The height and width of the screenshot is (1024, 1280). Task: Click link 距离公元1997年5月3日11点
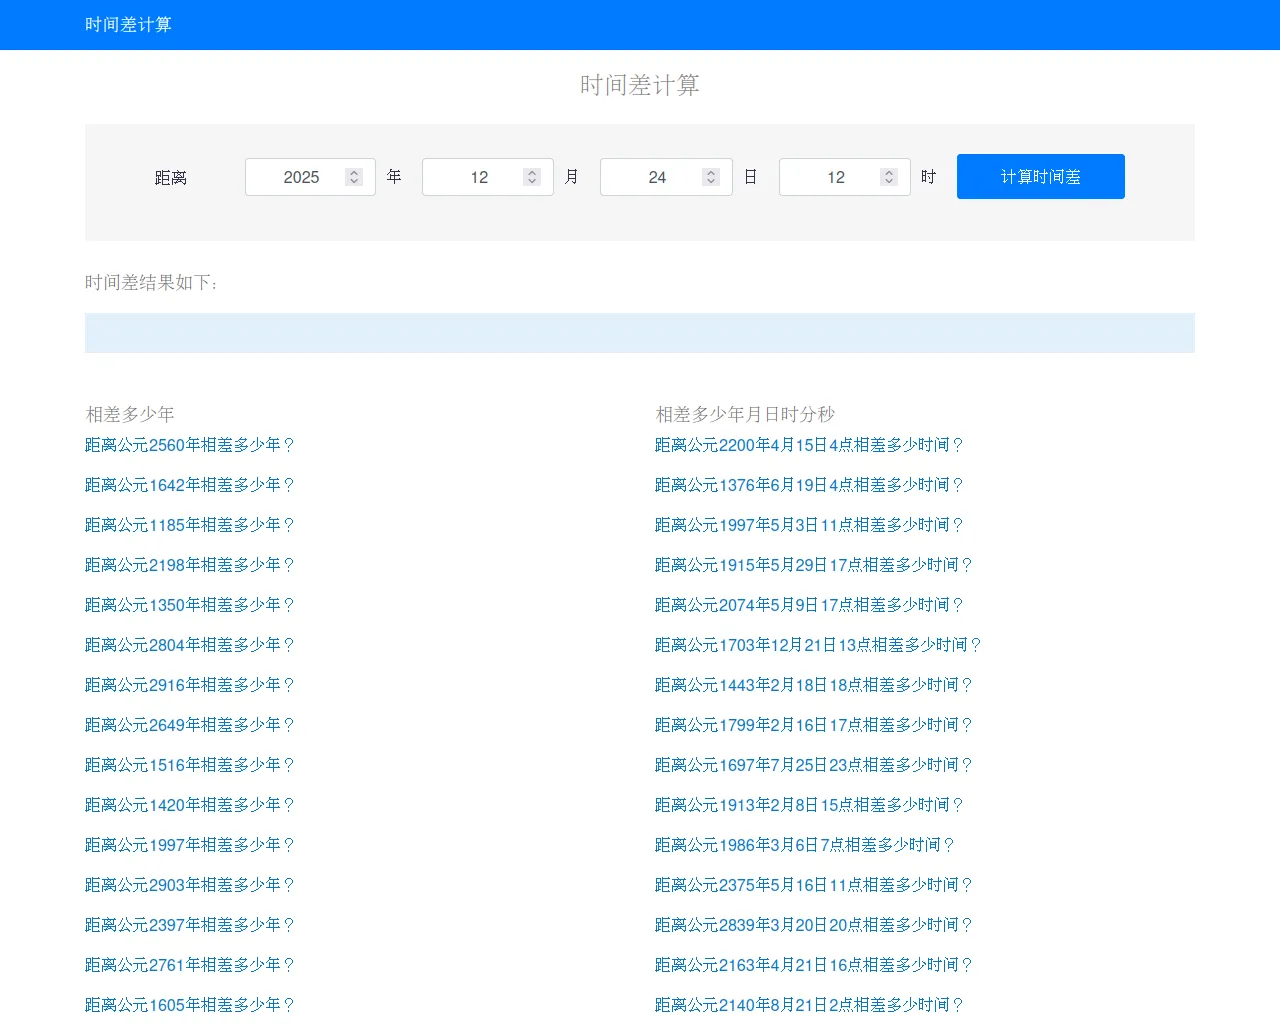(809, 525)
